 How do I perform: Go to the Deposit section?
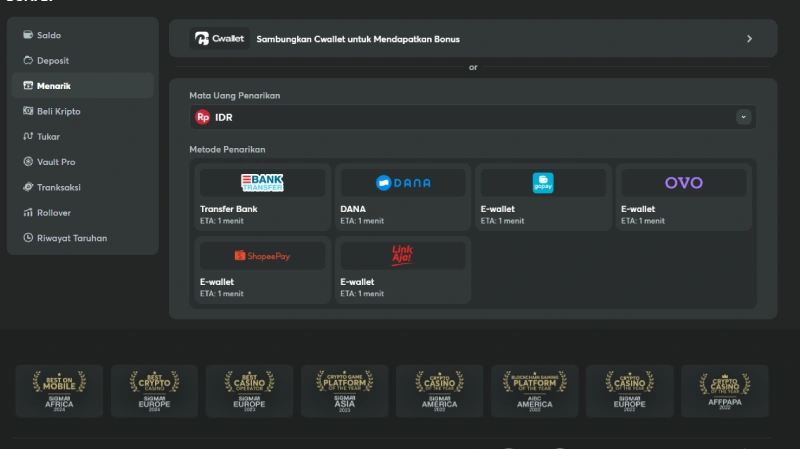(x=53, y=61)
